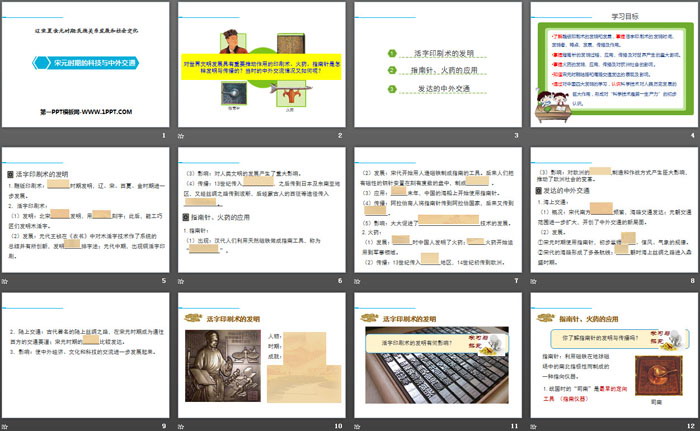Click the animation star icon under slide 11
The image size is (700, 431).
(357, 427)
